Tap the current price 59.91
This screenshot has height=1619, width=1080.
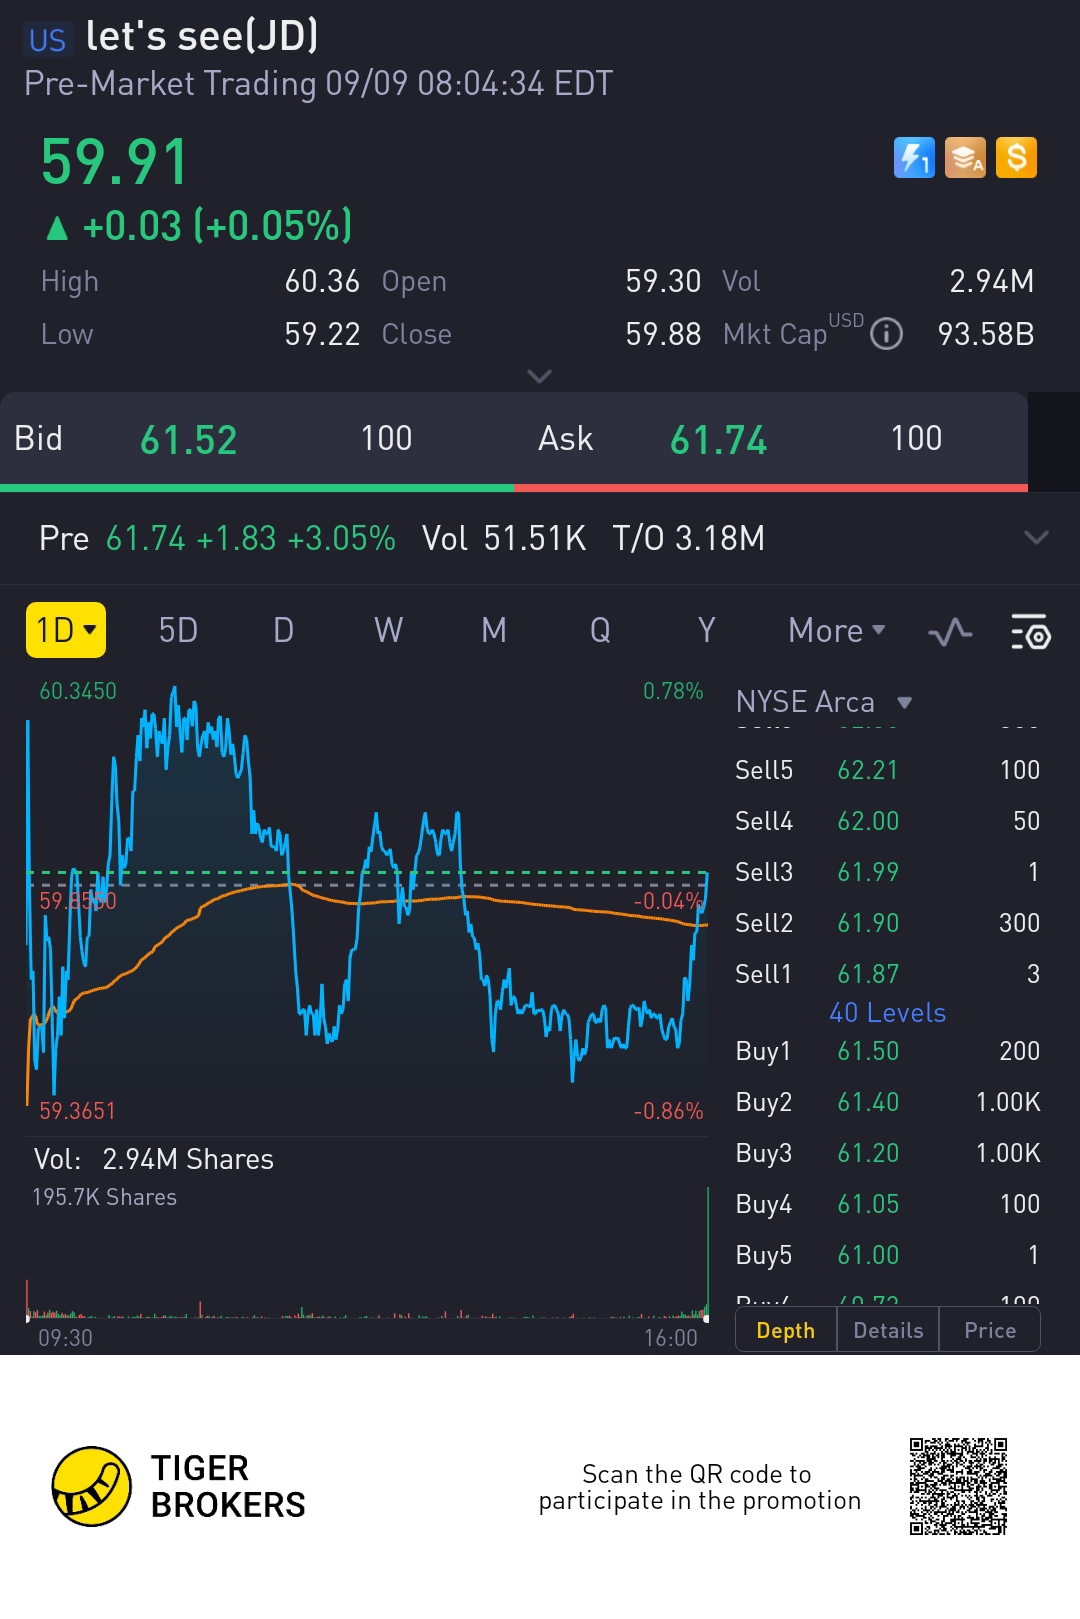click(114, 162)
